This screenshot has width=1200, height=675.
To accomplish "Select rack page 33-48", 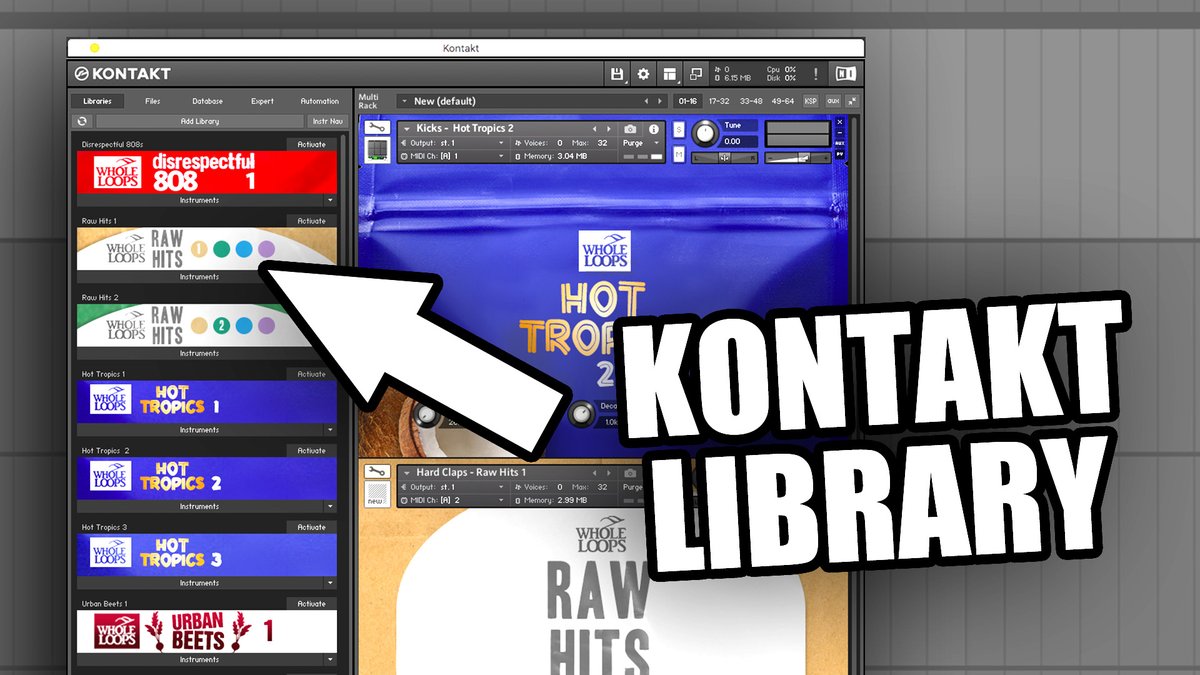I will (749, 101).
